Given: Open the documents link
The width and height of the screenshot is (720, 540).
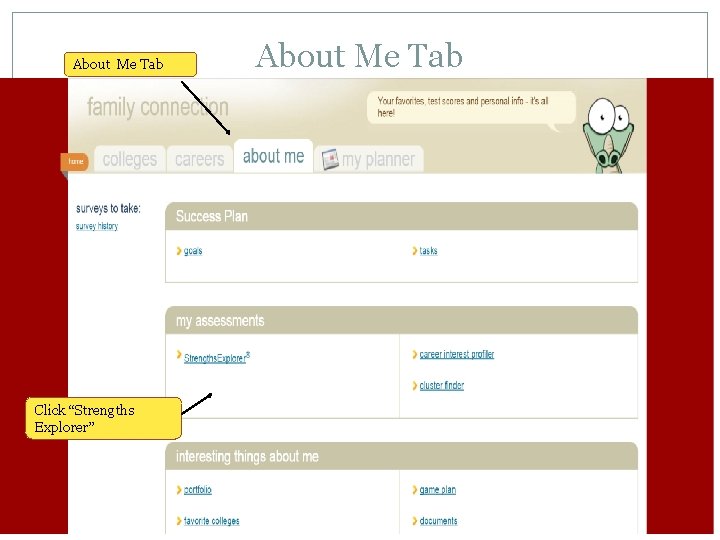Looking at the screenshot, I should 439,521.
